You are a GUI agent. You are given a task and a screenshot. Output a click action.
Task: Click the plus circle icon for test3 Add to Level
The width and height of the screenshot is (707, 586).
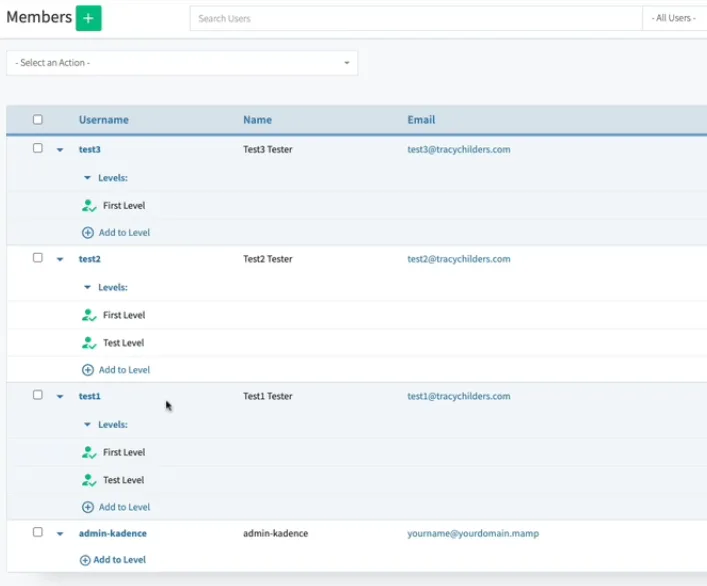click(x=87, y=233)
